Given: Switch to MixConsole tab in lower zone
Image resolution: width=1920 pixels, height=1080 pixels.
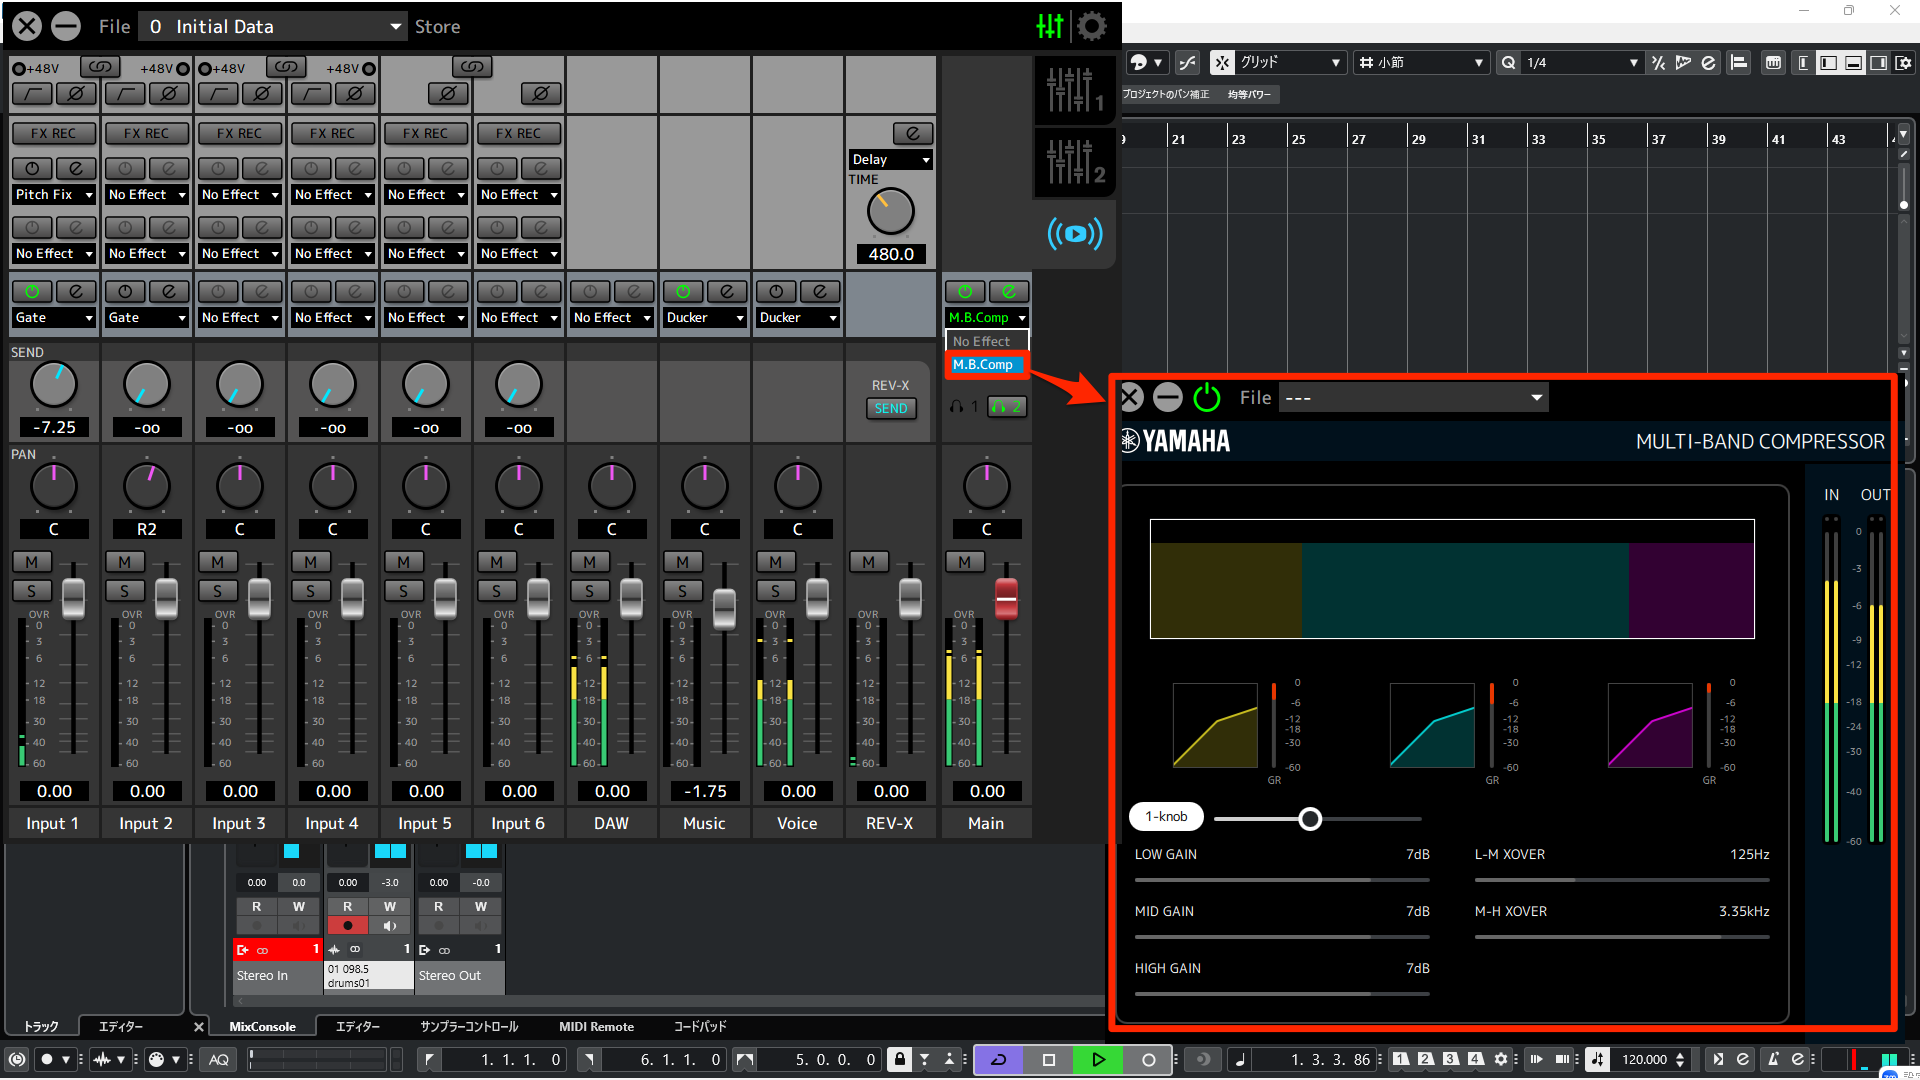Looking at the screenshot, I should pyautogui.click(x=262, y=1027).
